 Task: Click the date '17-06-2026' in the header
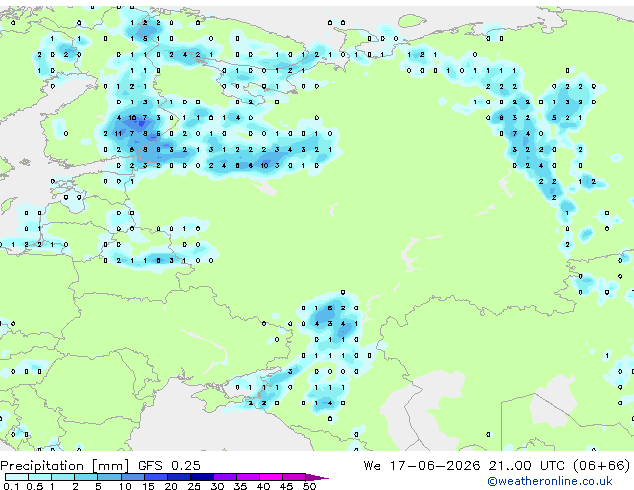[435, 466]
